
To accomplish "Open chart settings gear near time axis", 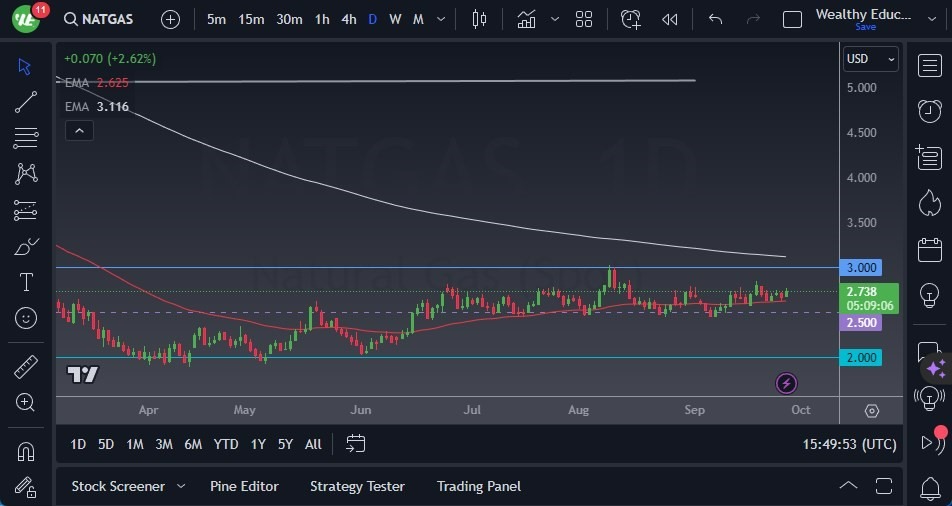I will pos(872,411).
